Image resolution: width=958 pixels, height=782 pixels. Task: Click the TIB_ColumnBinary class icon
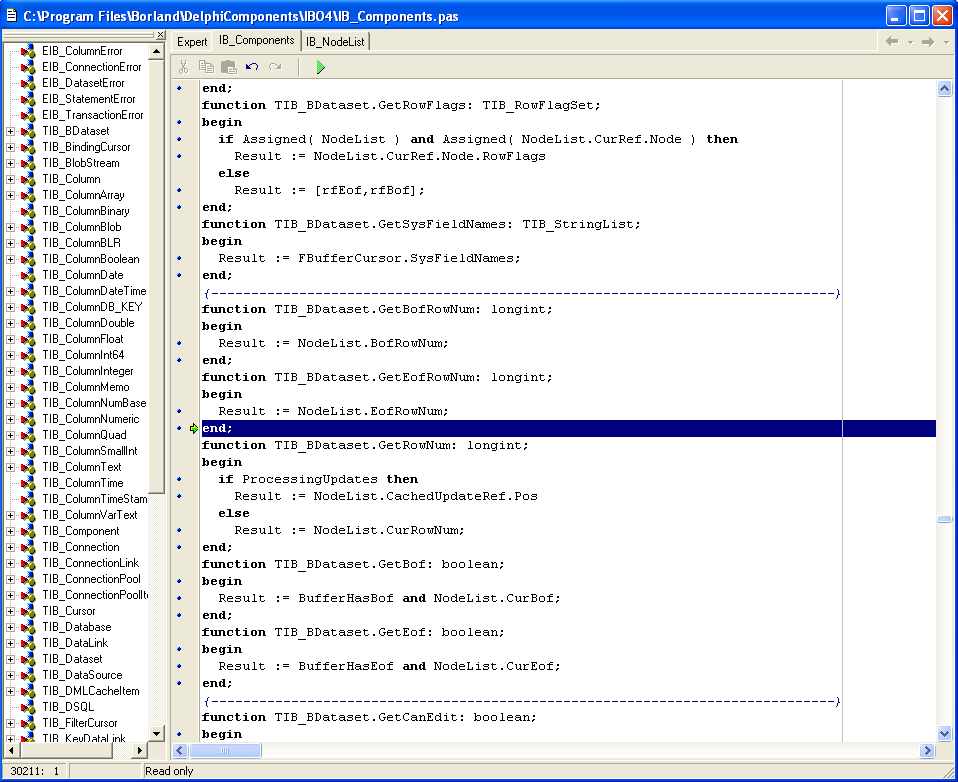(28, 211)
